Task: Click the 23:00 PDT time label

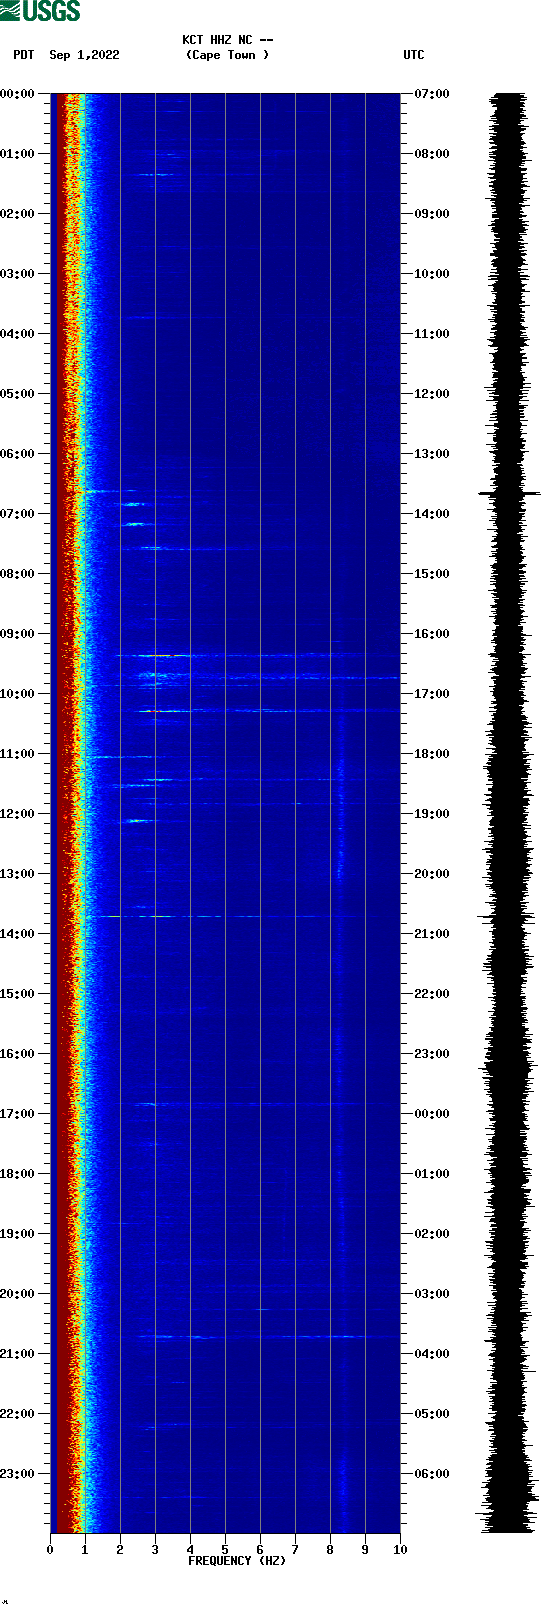Action: point(17,1474)
